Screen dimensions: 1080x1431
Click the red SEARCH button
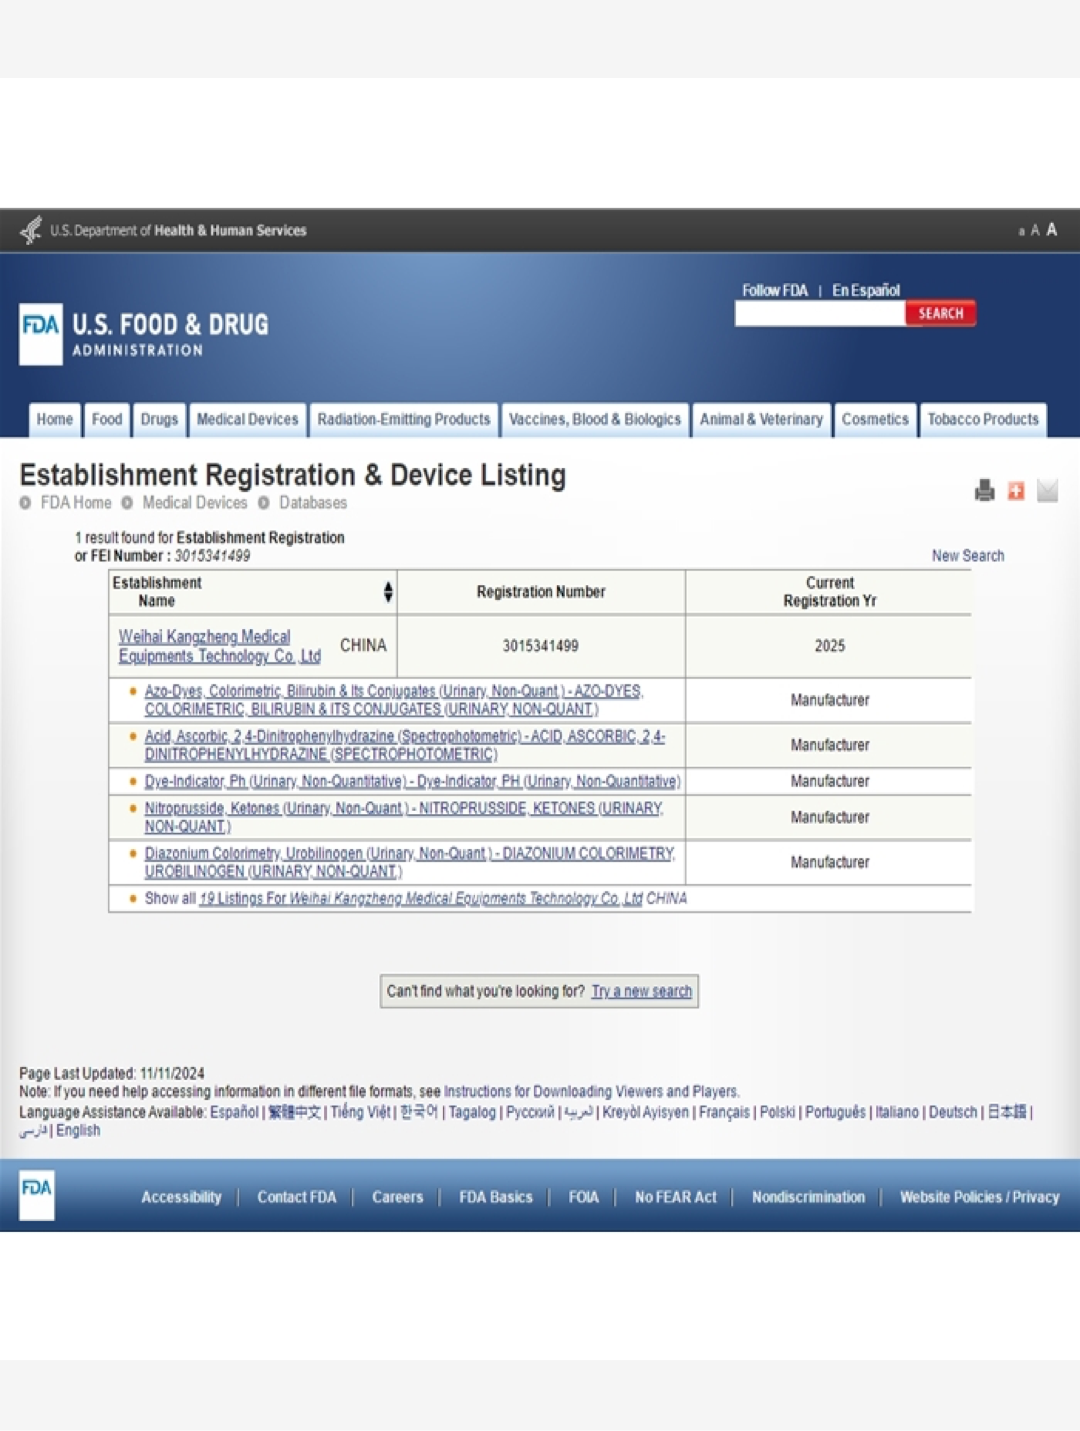(x=941, y=313)
